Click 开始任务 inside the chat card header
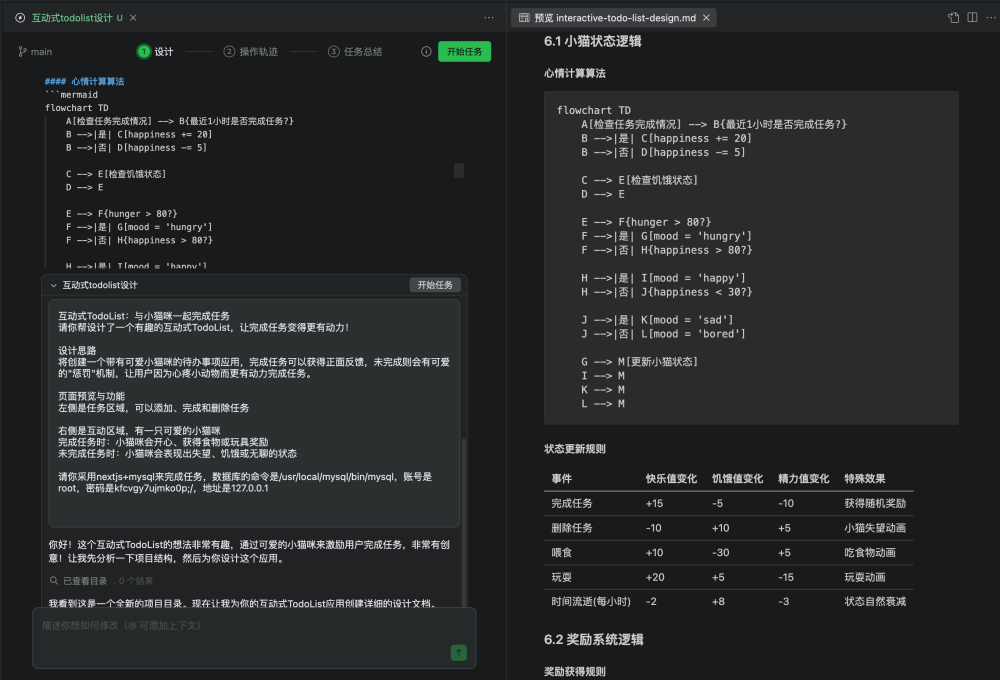 coord(437,284)
